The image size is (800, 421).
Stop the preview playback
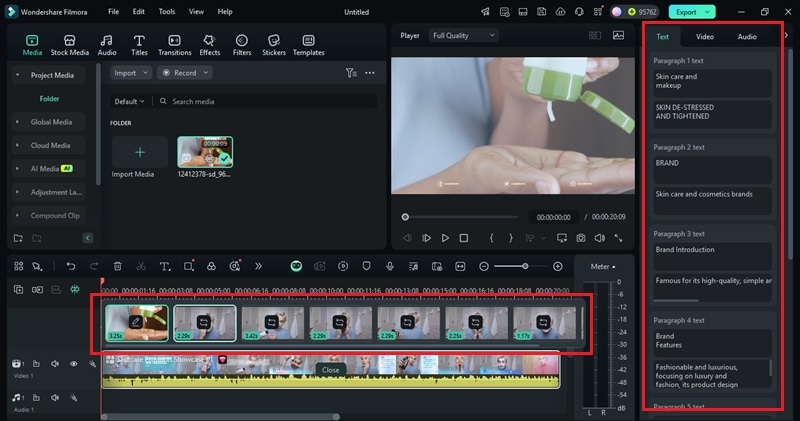pyautogui.click(x=464, y=238)
